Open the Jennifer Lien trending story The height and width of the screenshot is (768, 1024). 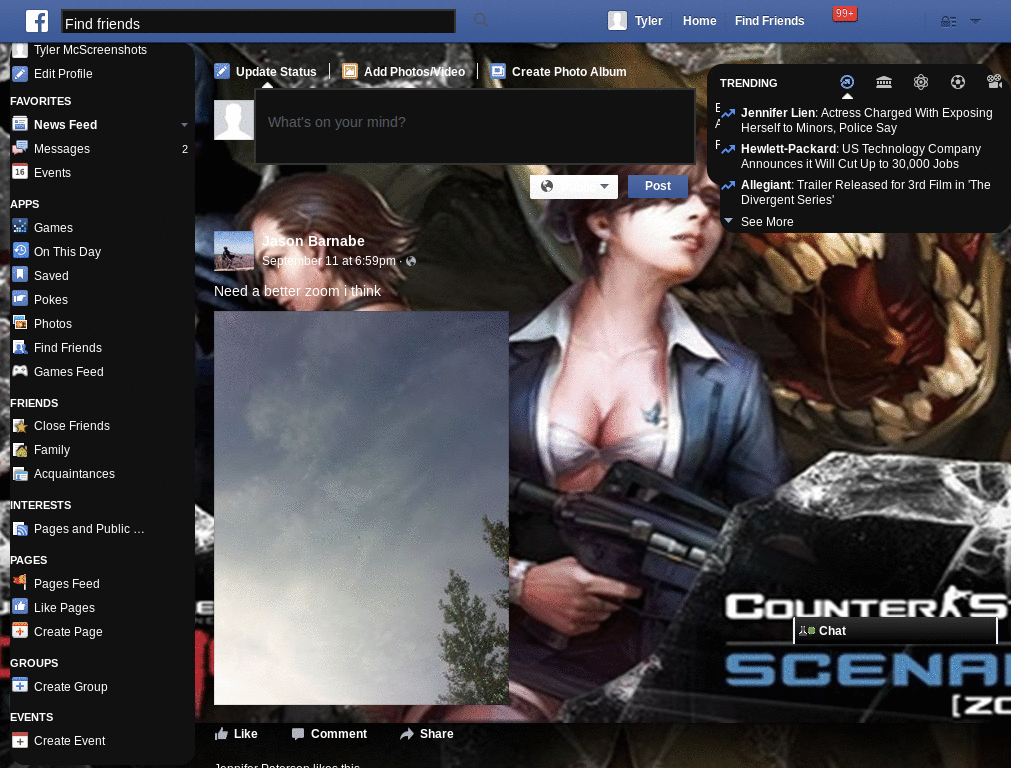click(x=867, y=120)
